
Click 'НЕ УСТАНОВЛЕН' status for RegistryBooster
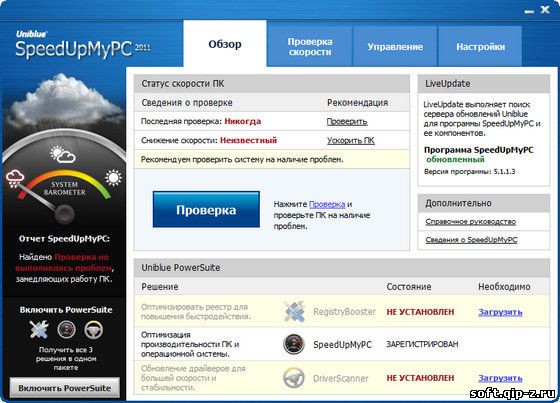coord(420,312)
